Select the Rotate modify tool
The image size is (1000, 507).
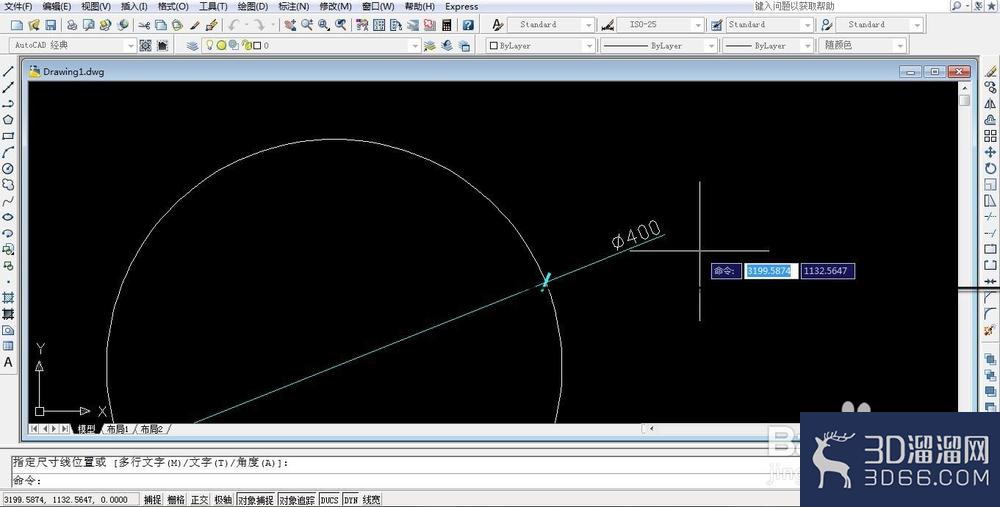(x=990, y=168)
